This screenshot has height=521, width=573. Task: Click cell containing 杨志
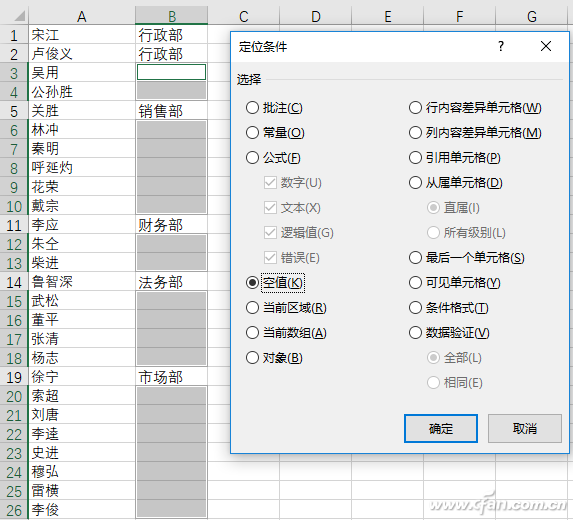(82, 358)
